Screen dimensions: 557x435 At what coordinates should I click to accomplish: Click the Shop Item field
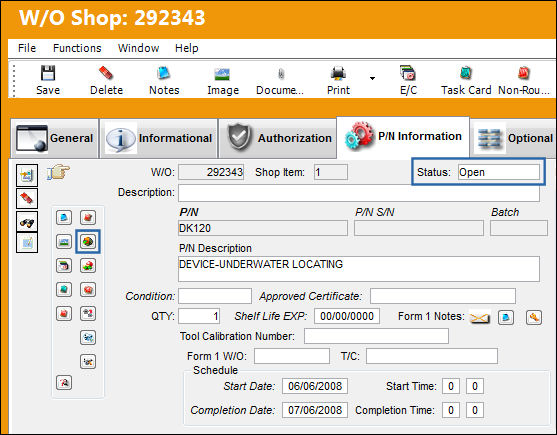[331, 172]
